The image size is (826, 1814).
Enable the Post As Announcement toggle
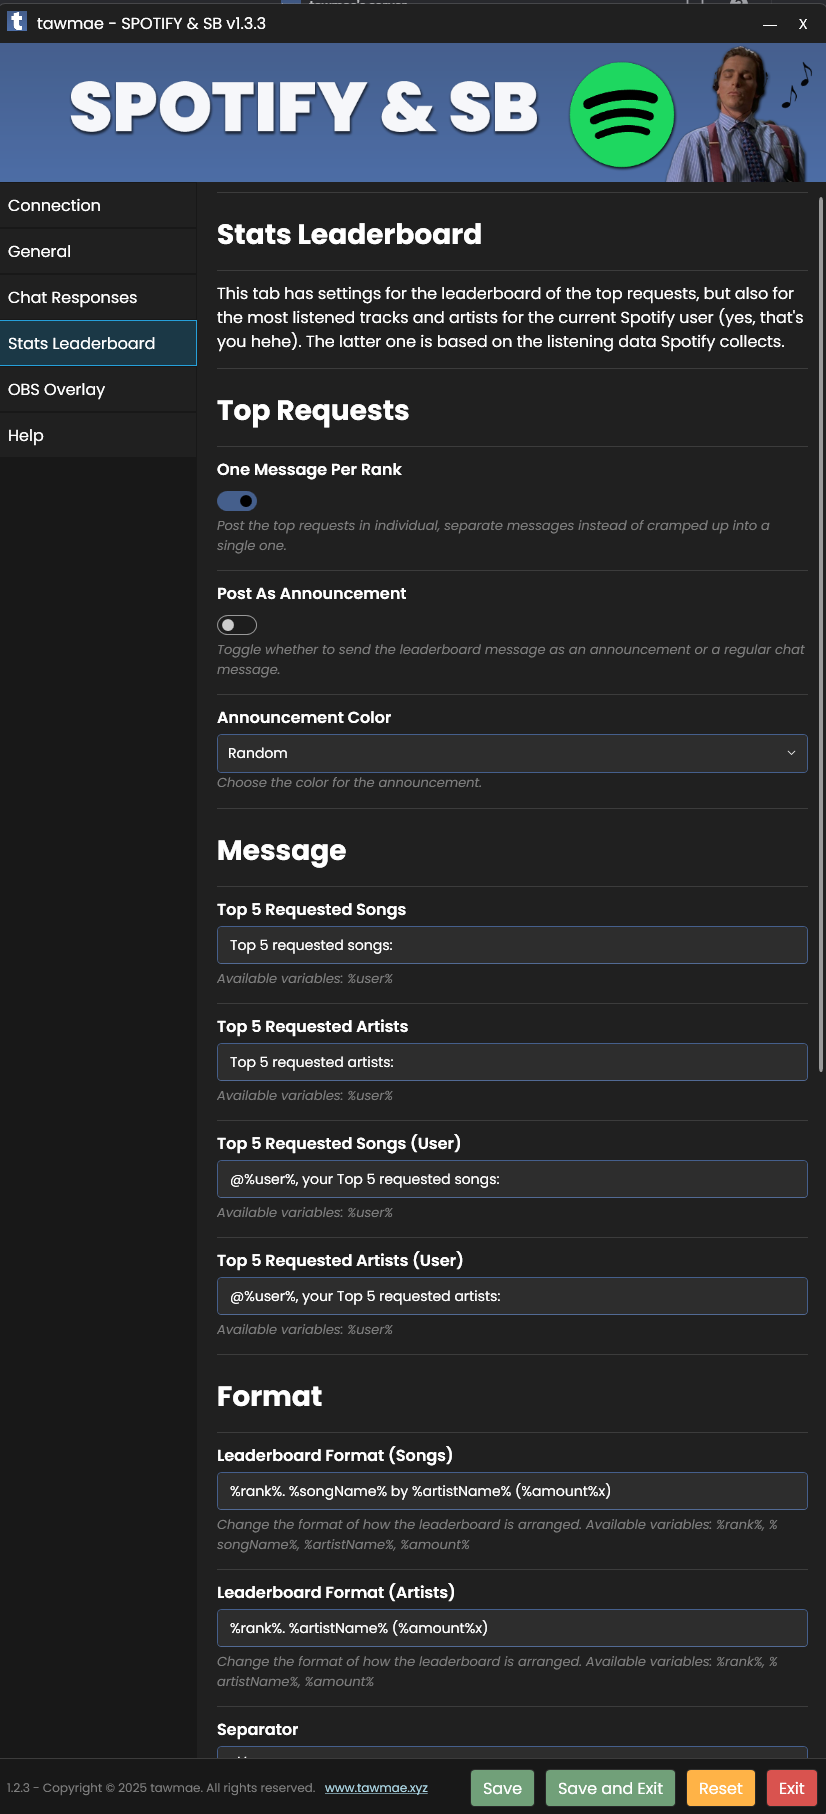pyautogui.click(x=237, y=625)
